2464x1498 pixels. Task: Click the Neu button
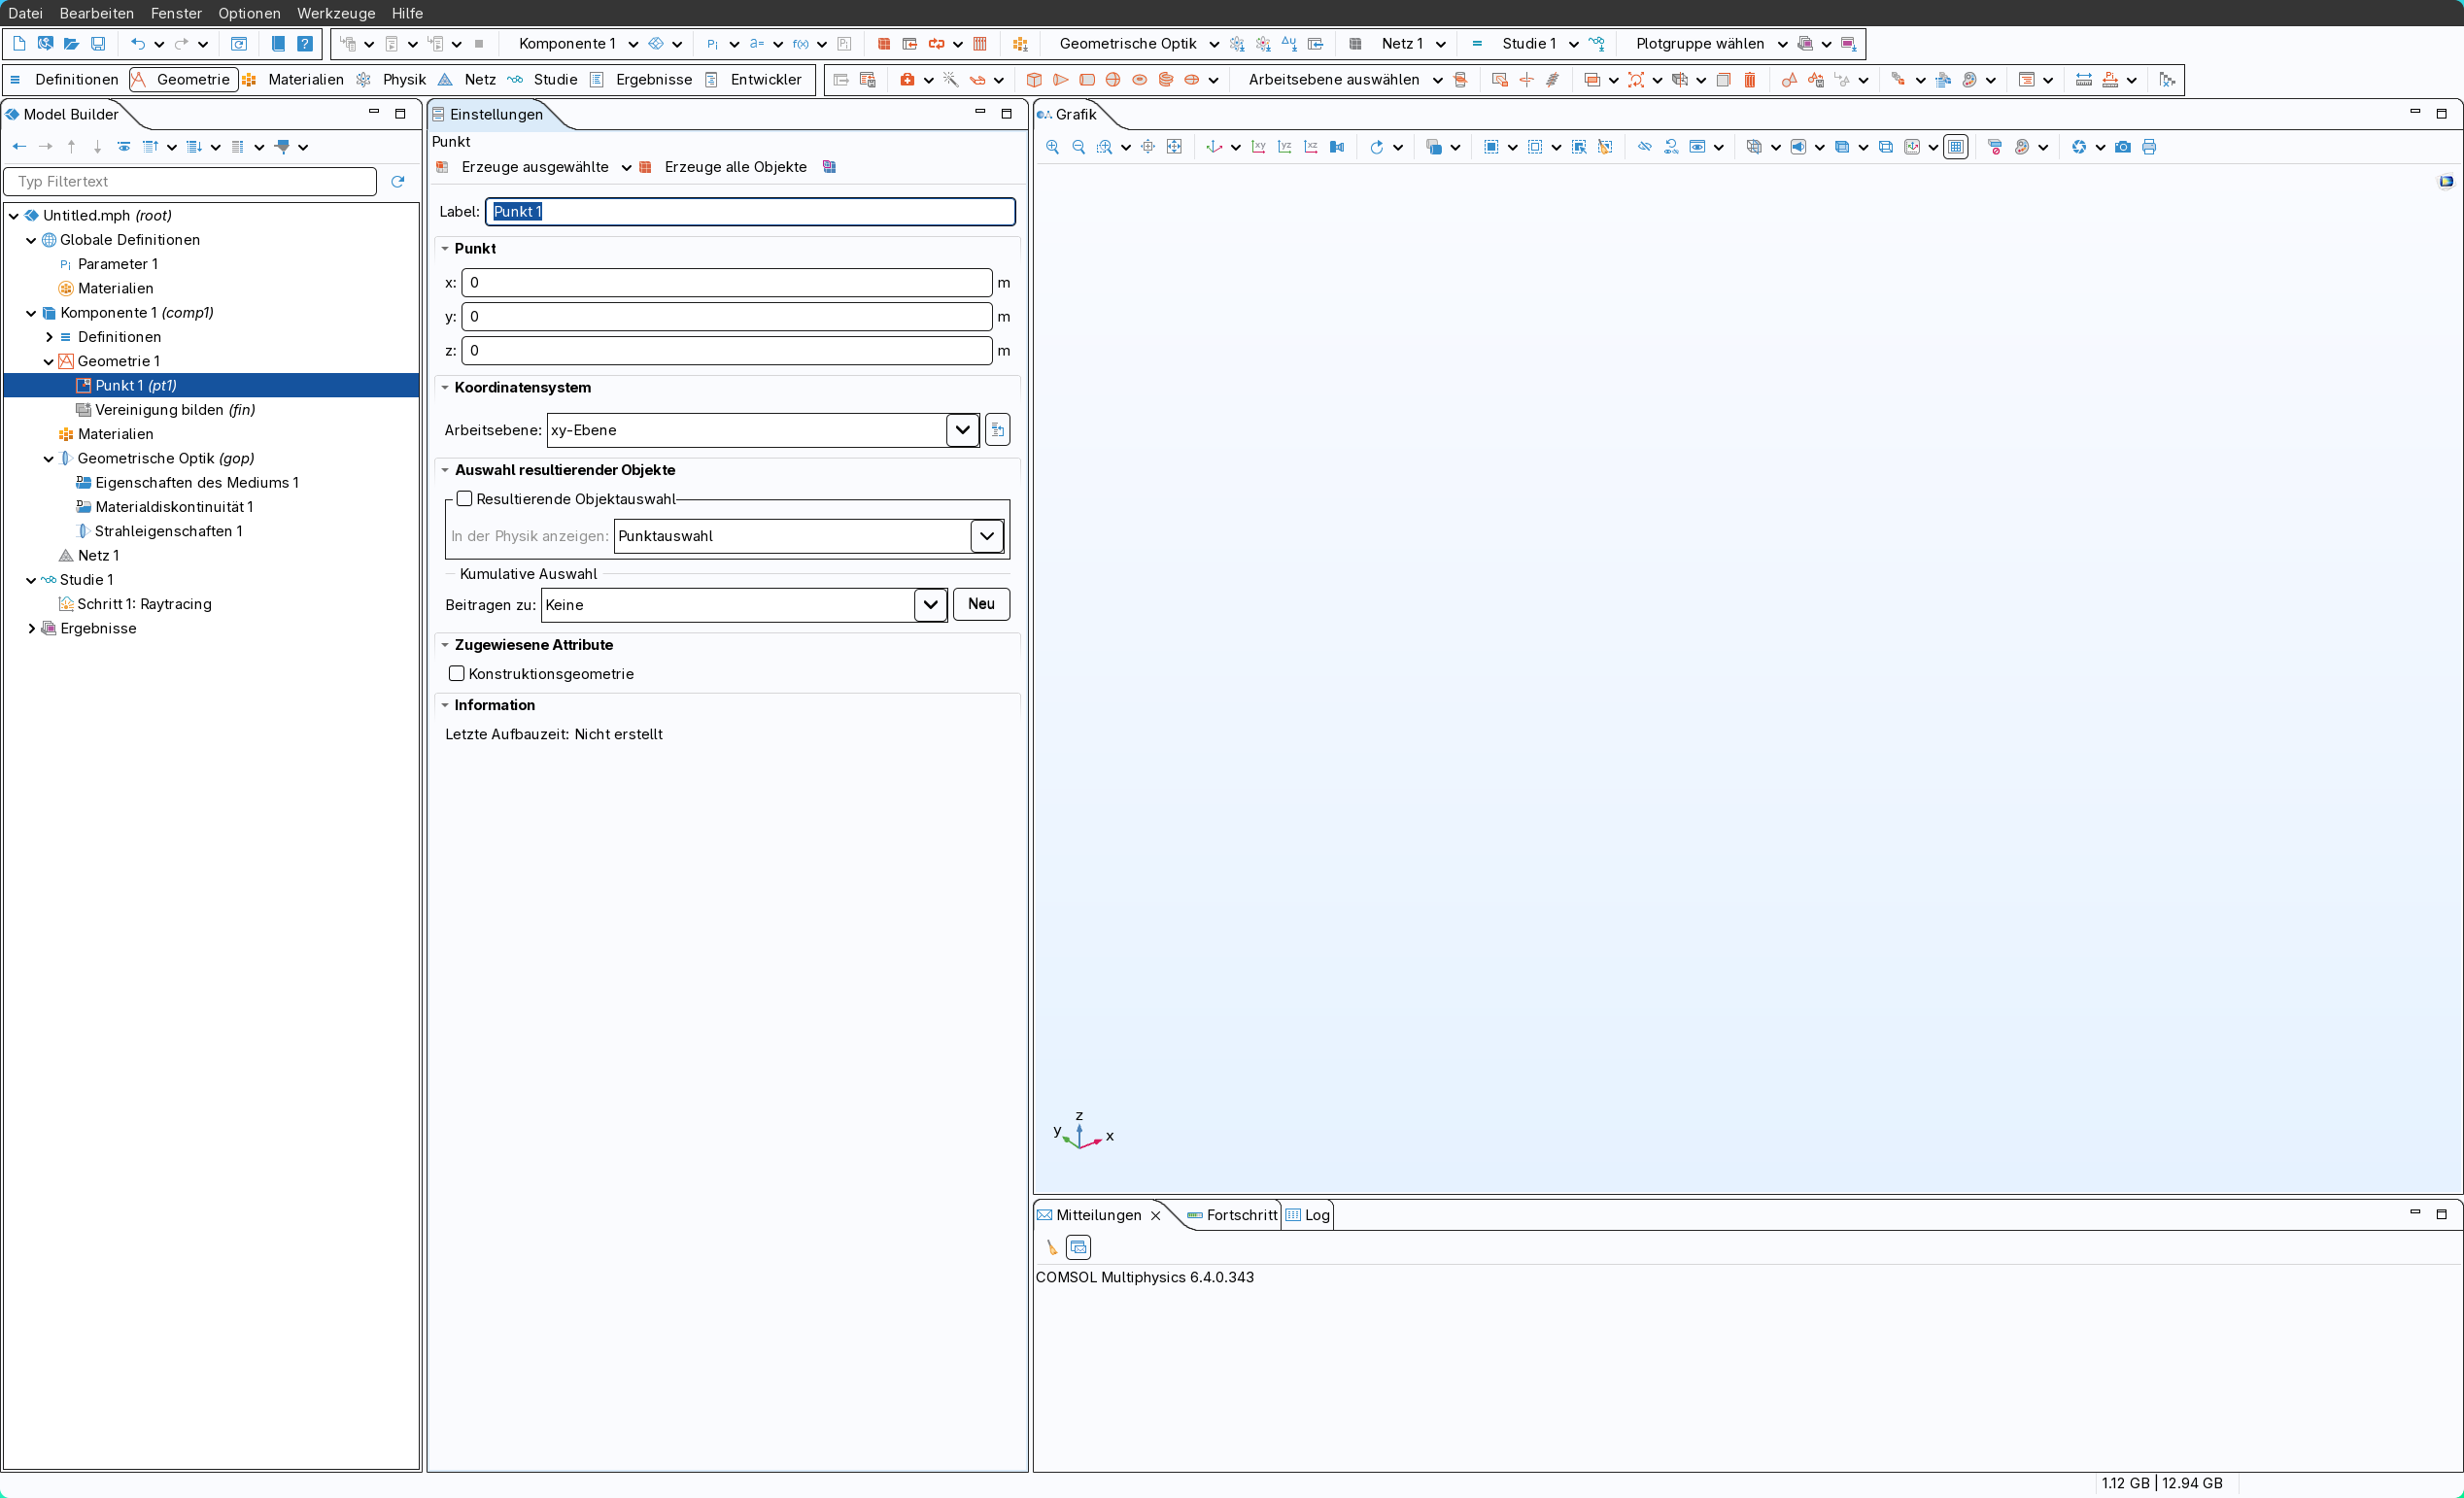click(981, 604)
